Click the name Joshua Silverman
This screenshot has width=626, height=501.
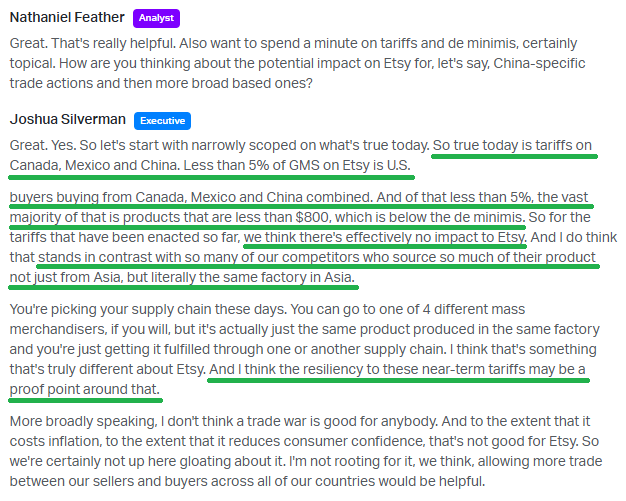click(67, 119)
